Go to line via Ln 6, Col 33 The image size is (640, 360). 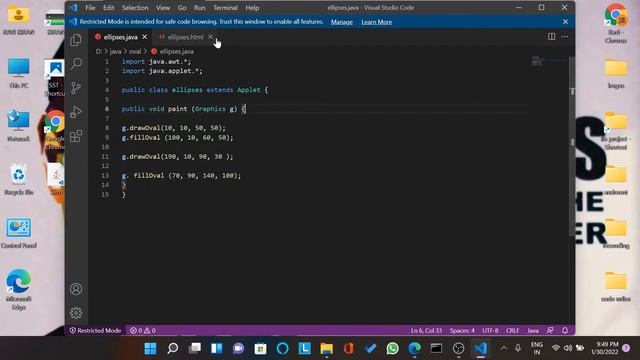427,330
